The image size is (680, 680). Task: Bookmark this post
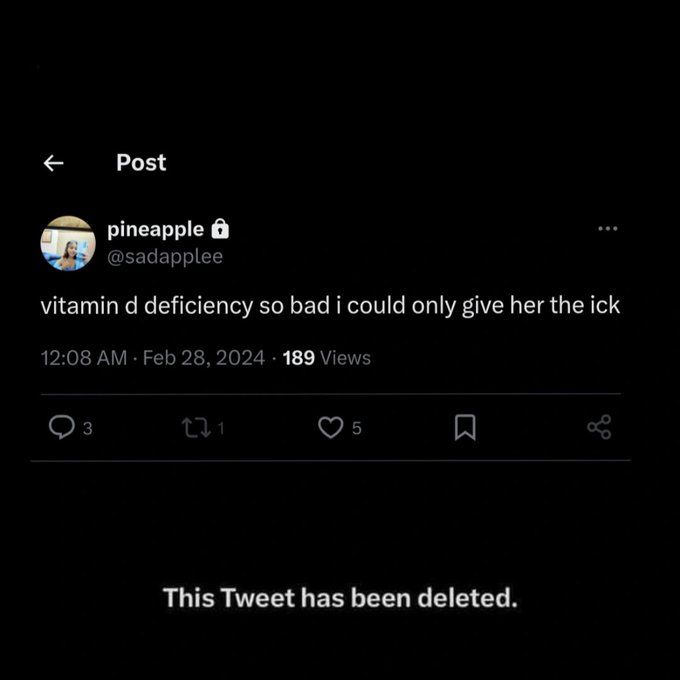pyautogui.click(x=465, y=428)
